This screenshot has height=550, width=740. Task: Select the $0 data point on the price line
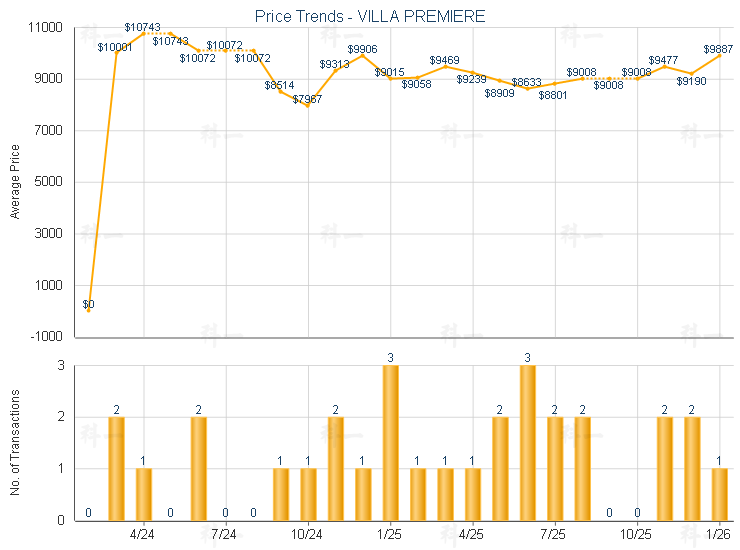[x=89, y=311]
